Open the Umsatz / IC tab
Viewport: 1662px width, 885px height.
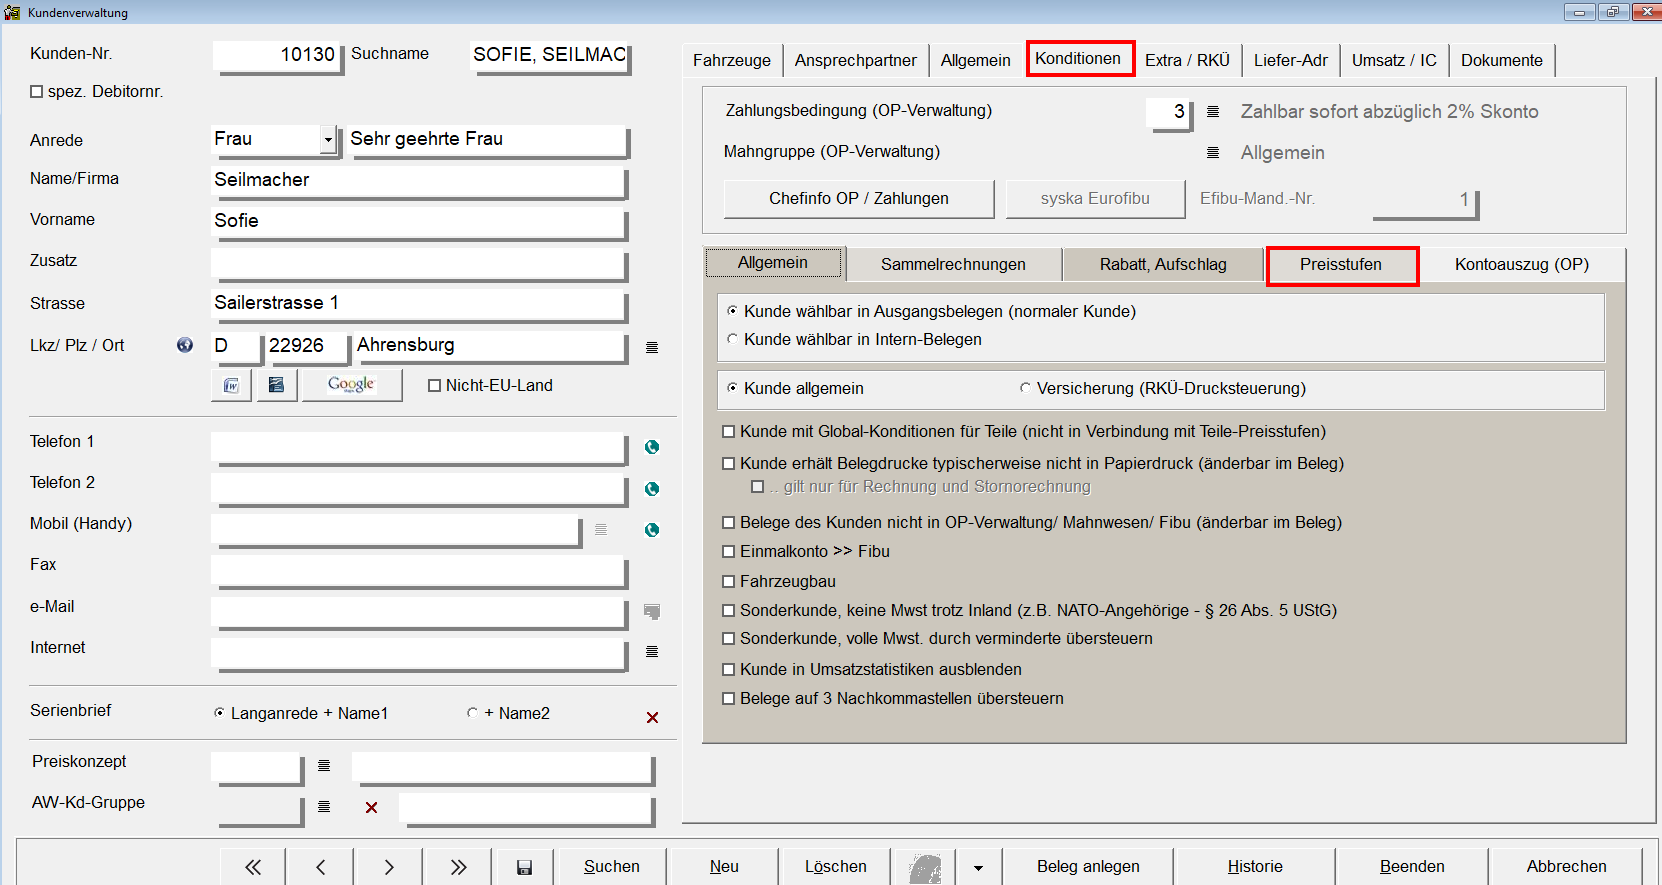(1394, 60)
